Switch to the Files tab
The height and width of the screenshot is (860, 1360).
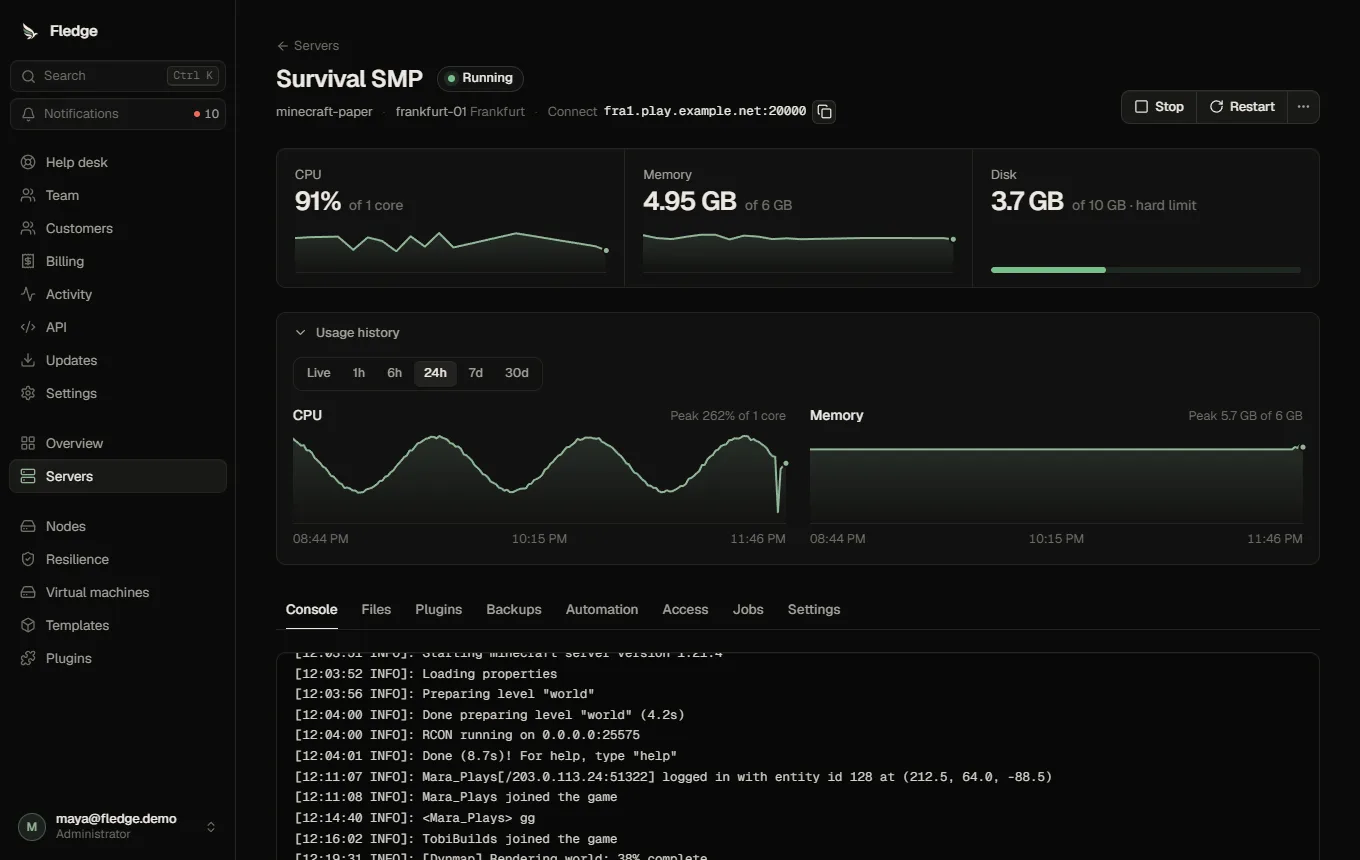(x=376, y=609)
